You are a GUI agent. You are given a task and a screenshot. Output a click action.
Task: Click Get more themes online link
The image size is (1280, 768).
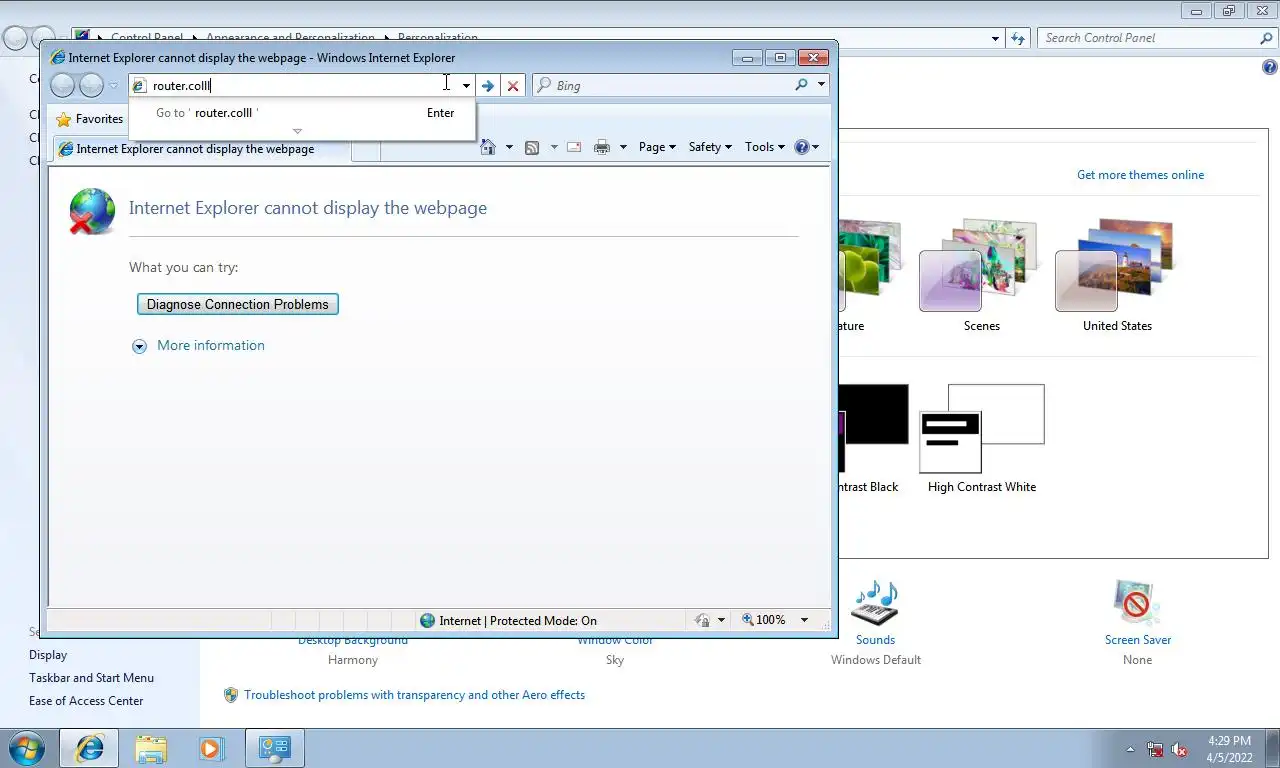(x=1140, y=175)
